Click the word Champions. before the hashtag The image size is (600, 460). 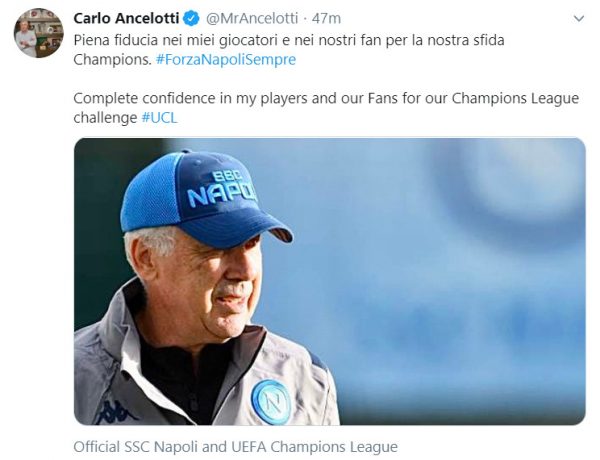112,60
